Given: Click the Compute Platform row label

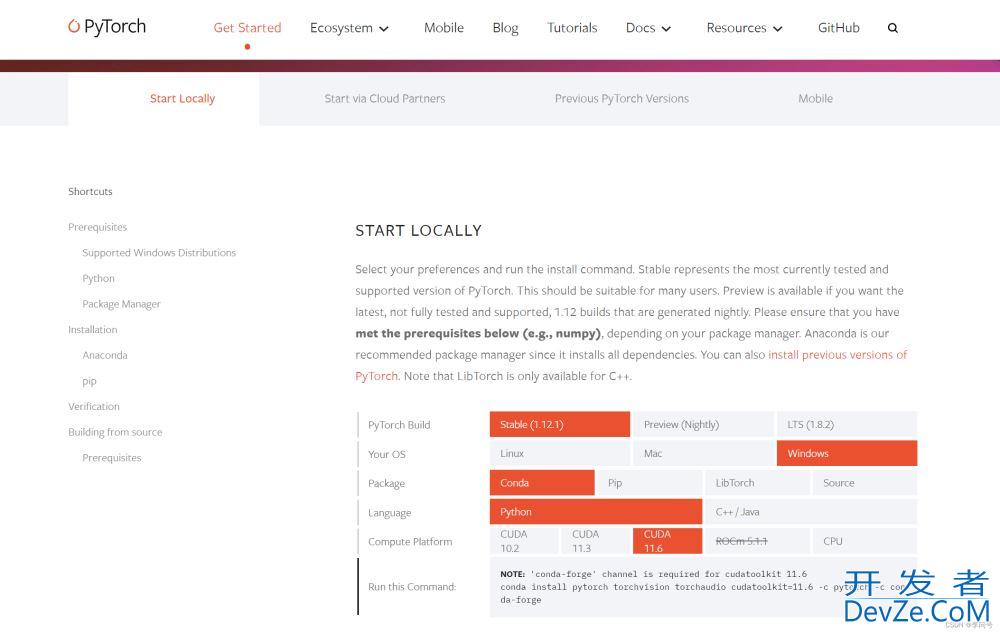Looking at the screenshot, I should 410,542.
